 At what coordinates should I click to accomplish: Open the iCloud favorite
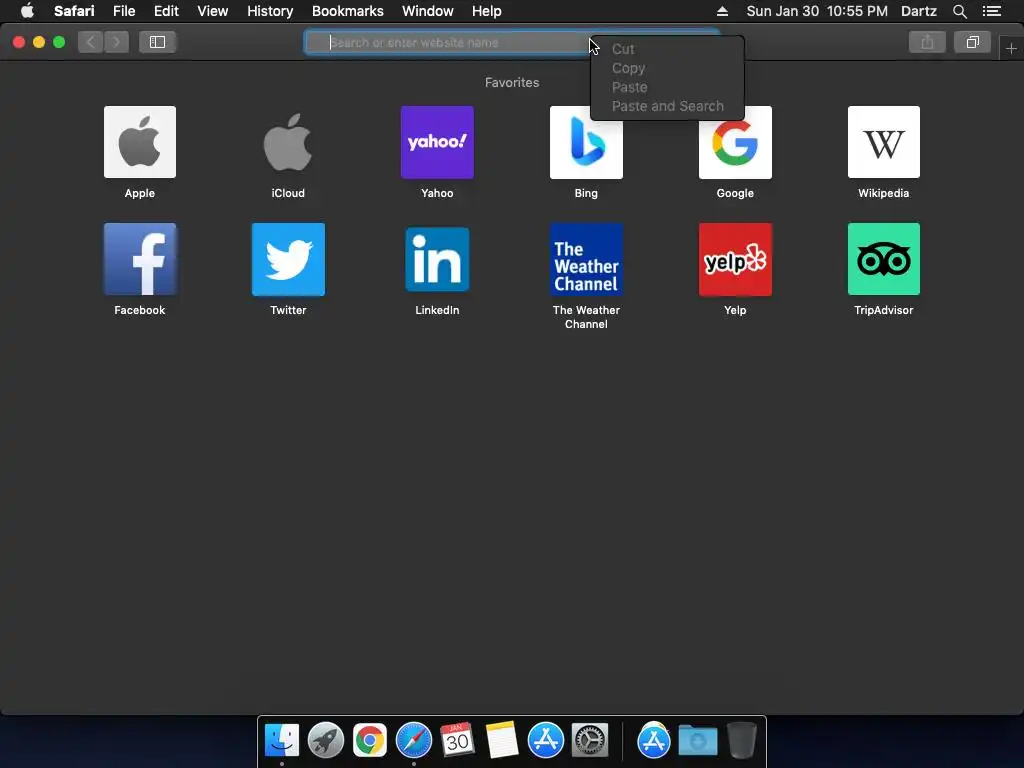(x=288, y=142)
